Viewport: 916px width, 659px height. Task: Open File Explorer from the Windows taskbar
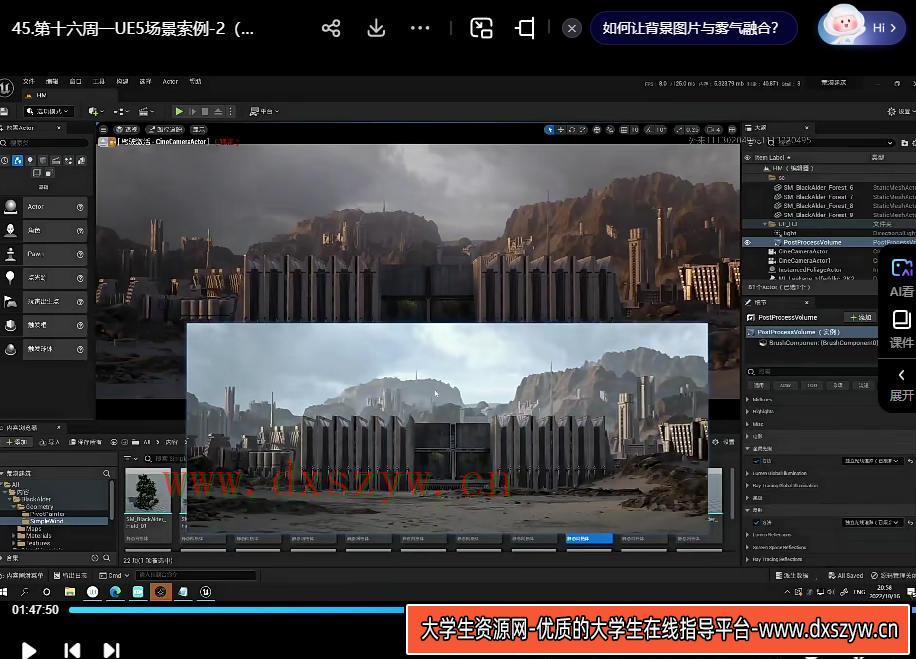[x=70, y=592]
